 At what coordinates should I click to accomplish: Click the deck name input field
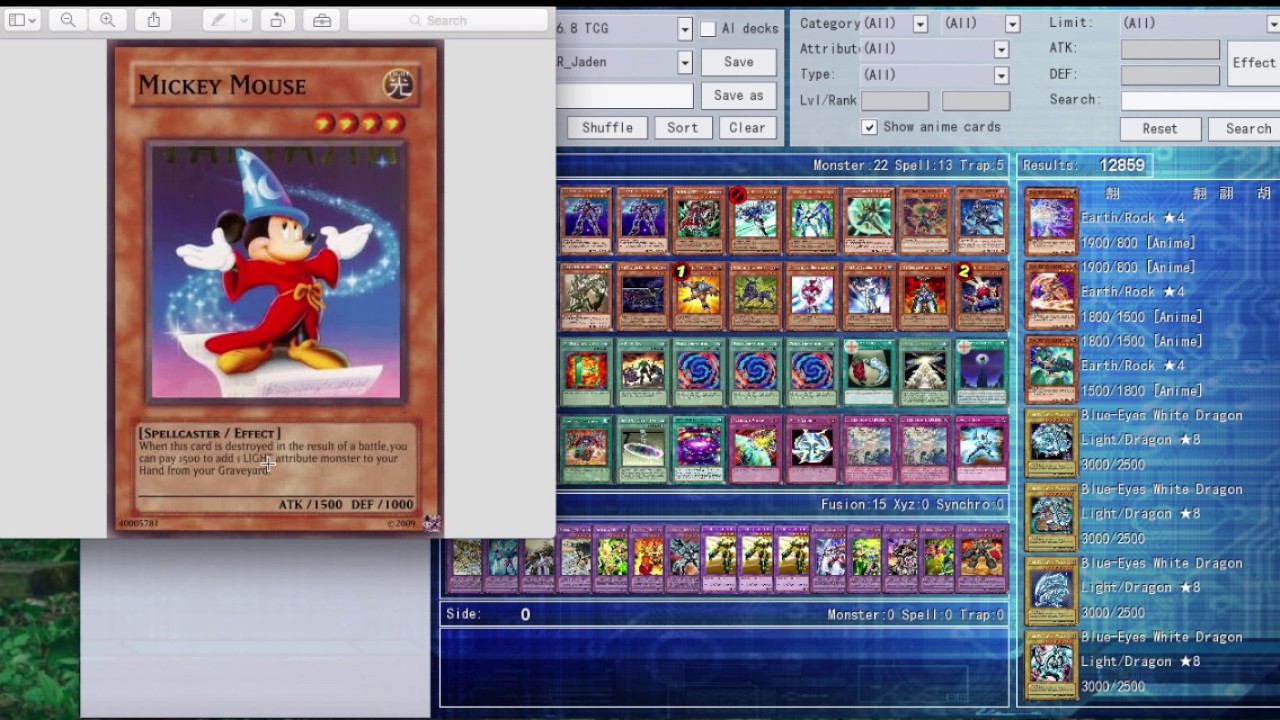tap(625, 95)
